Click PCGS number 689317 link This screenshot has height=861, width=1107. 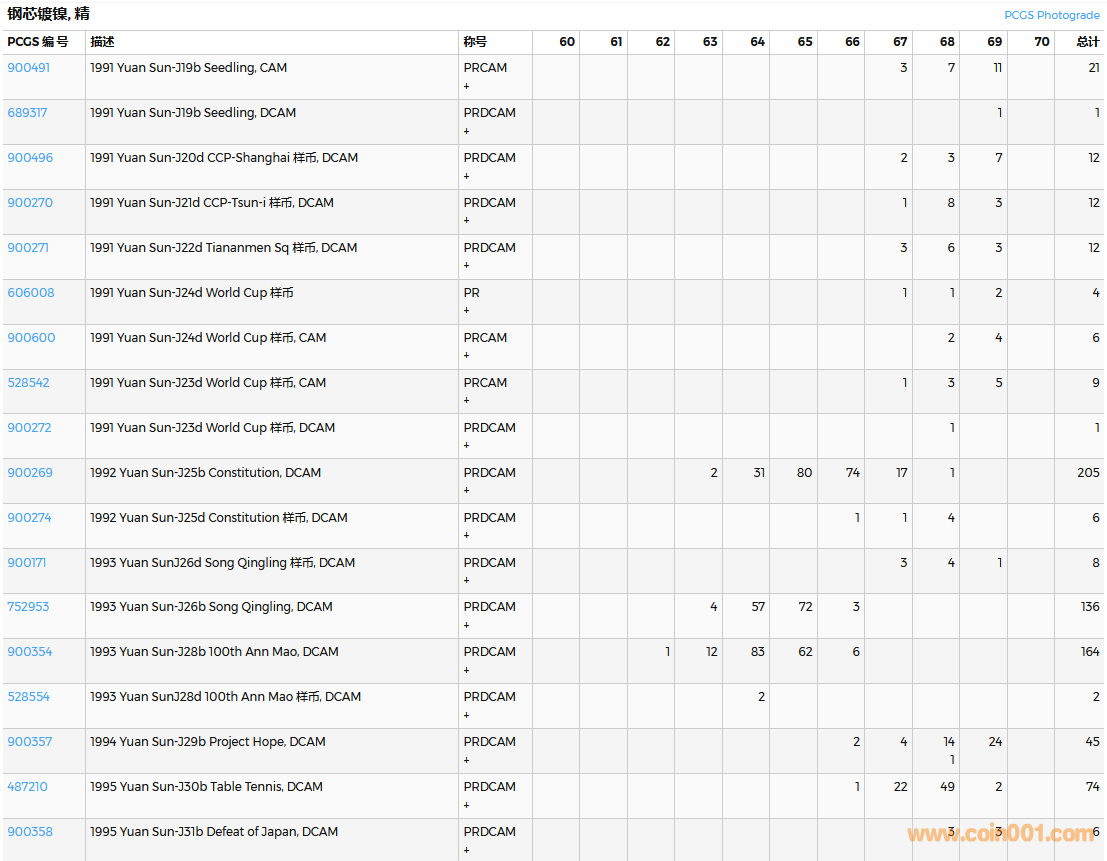click(x=27, y=113)
